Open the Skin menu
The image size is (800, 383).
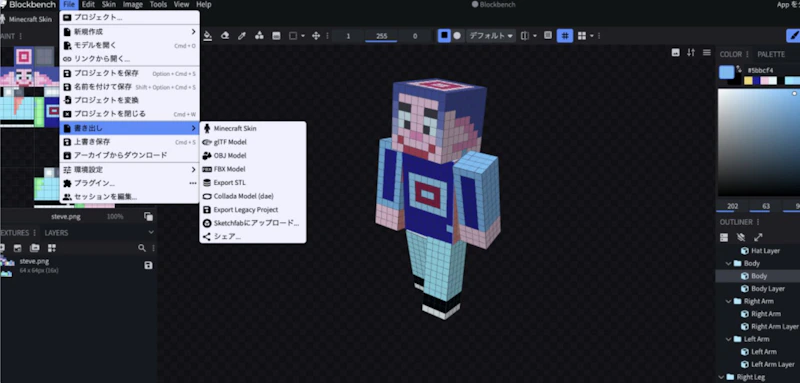click(109, 5)
